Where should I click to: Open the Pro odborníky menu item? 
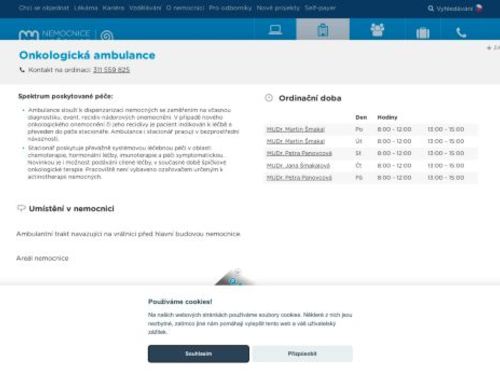click(230, 8)
